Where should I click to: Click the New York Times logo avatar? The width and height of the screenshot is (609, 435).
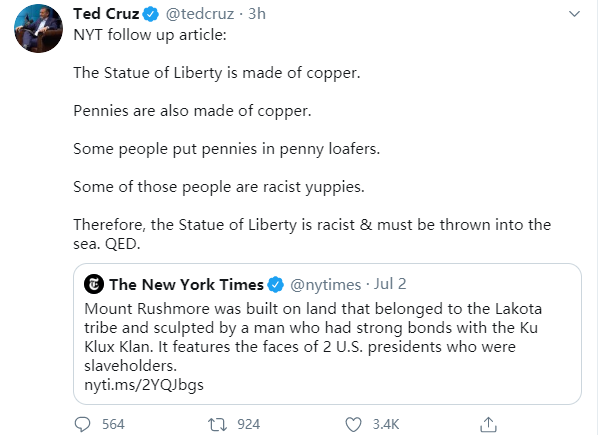point(93,284)
